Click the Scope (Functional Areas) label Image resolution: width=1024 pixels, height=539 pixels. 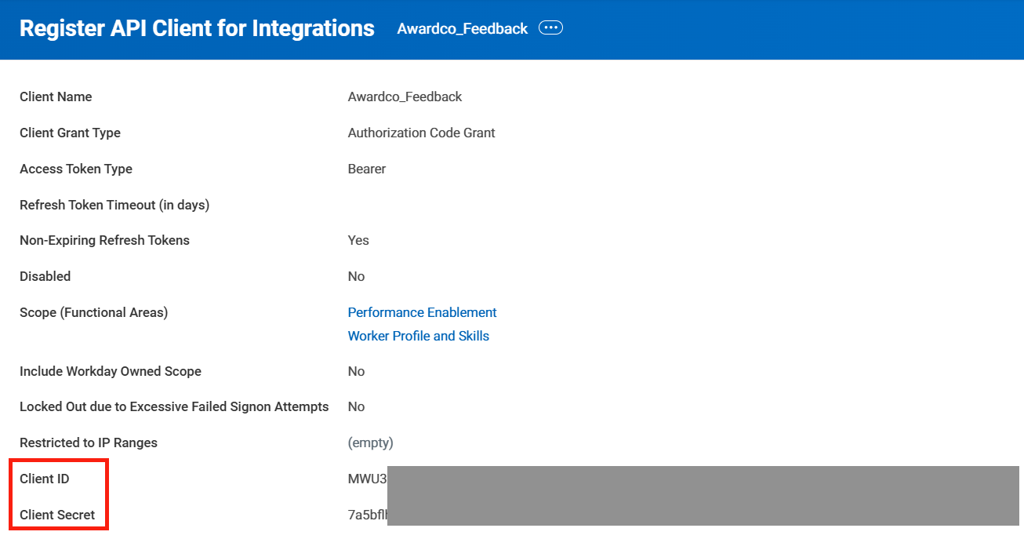click(94, 312)
